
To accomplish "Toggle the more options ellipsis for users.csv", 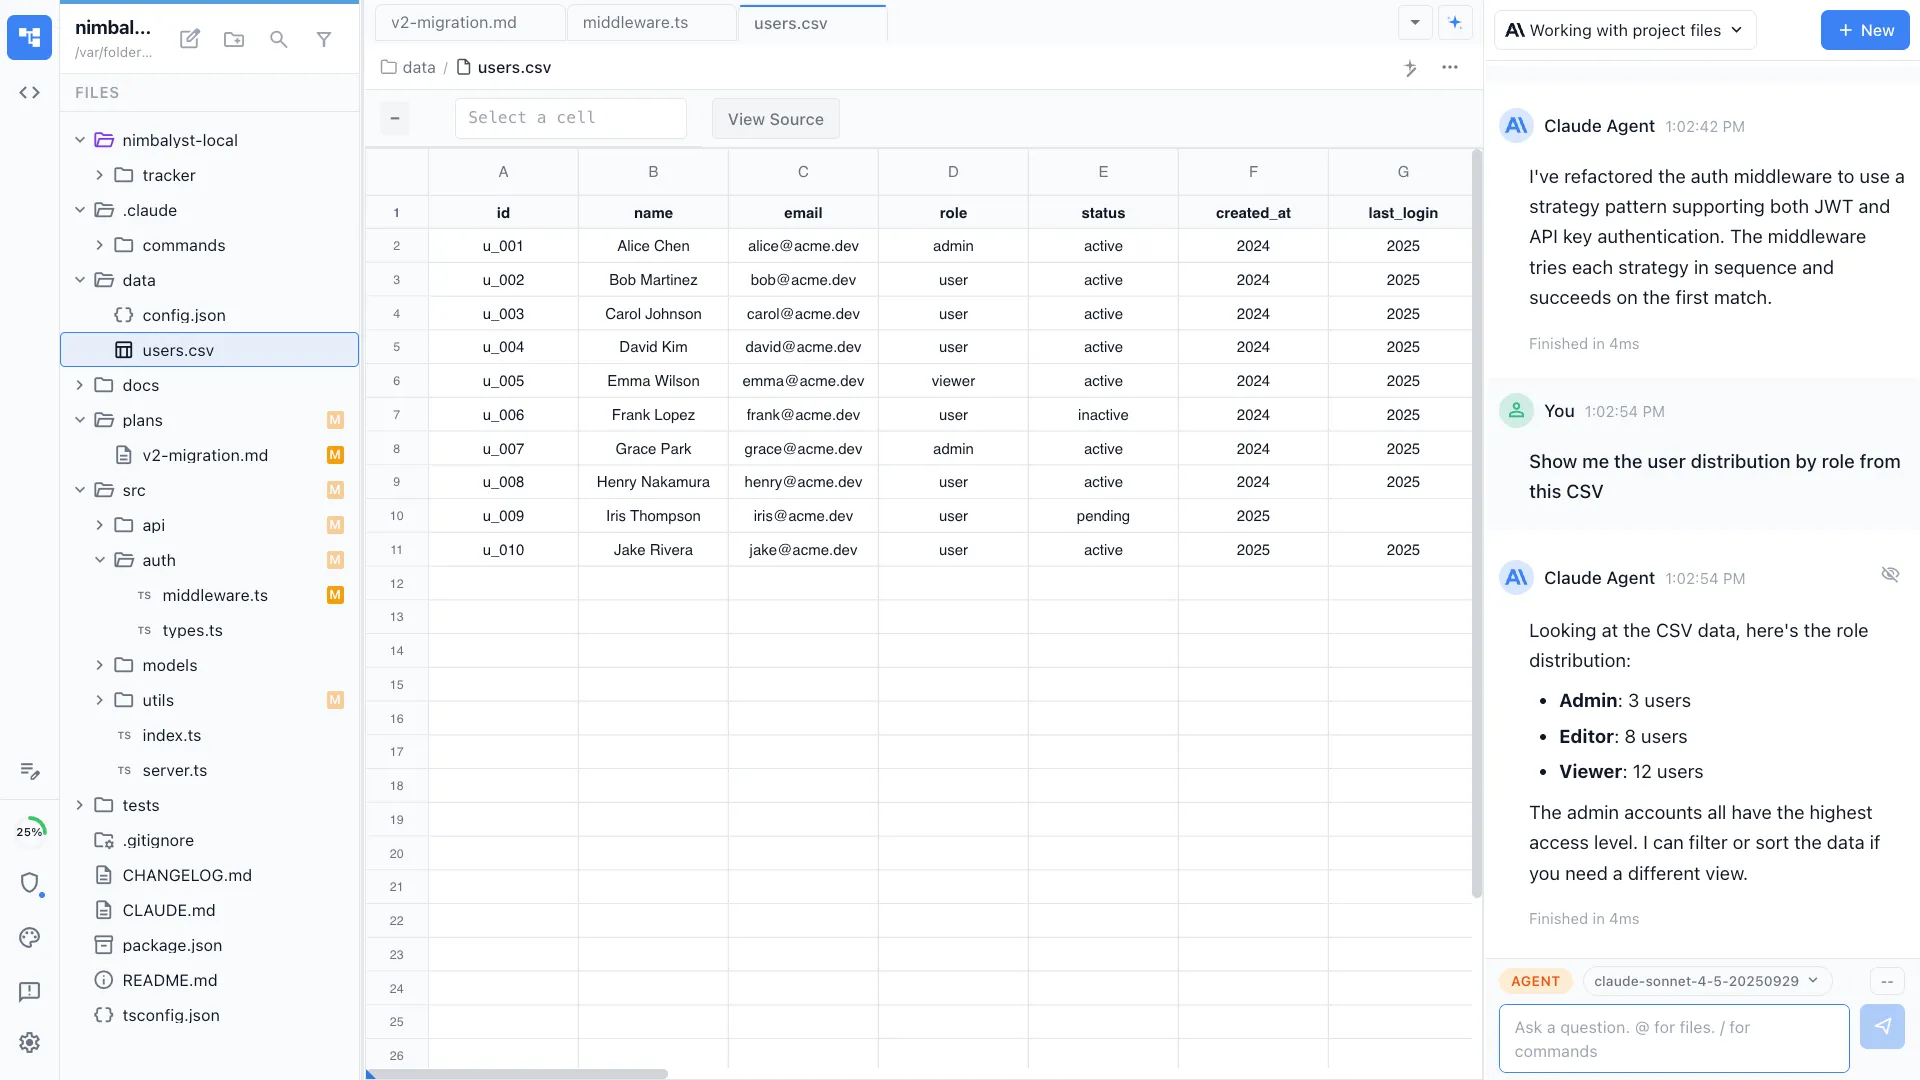I will coord(1451,68).
